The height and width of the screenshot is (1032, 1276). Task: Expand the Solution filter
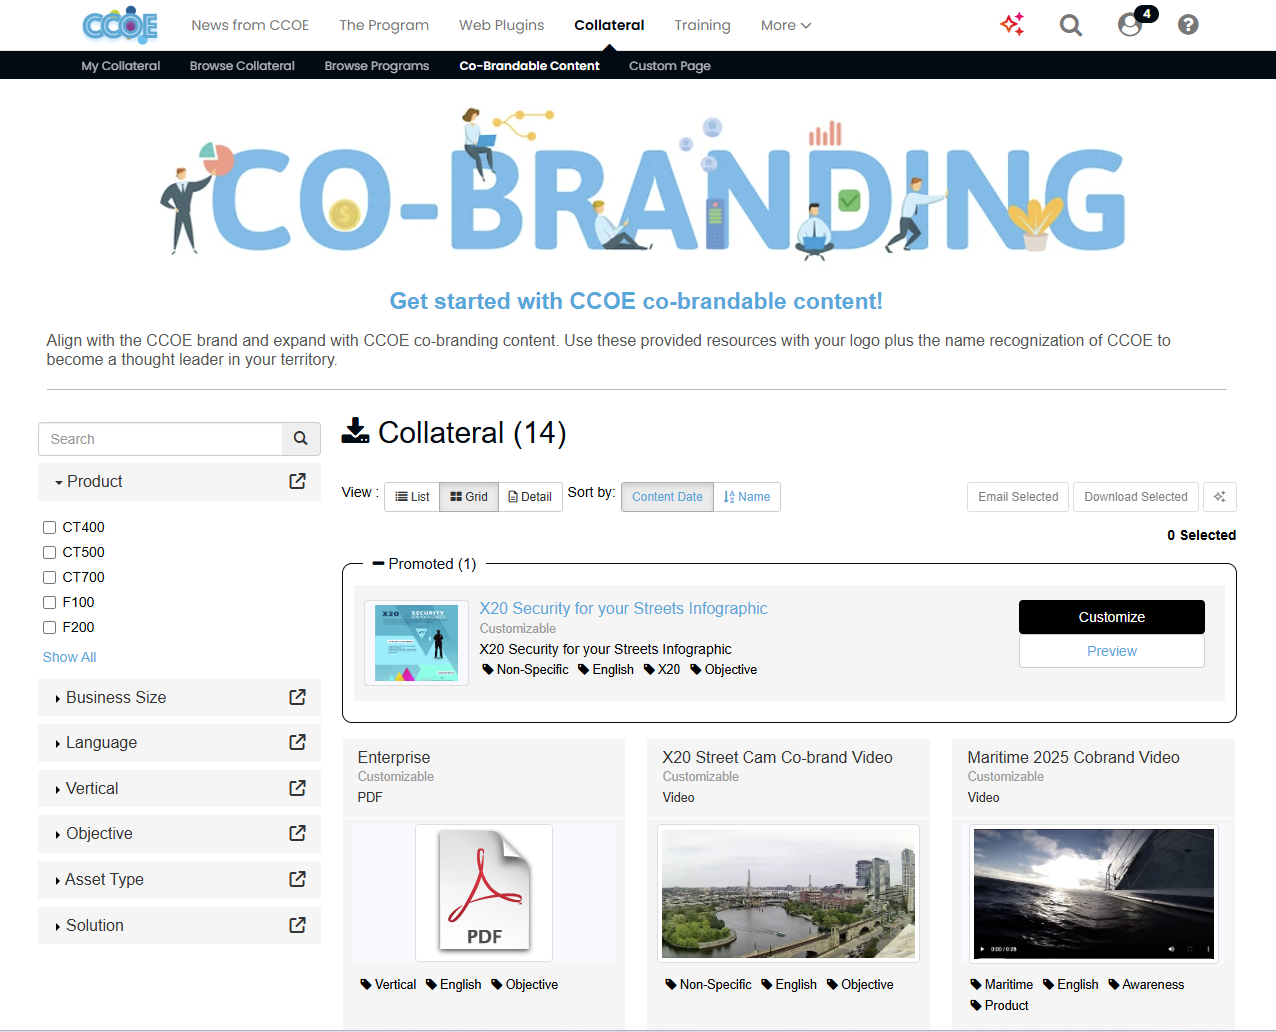coord(89,926)
